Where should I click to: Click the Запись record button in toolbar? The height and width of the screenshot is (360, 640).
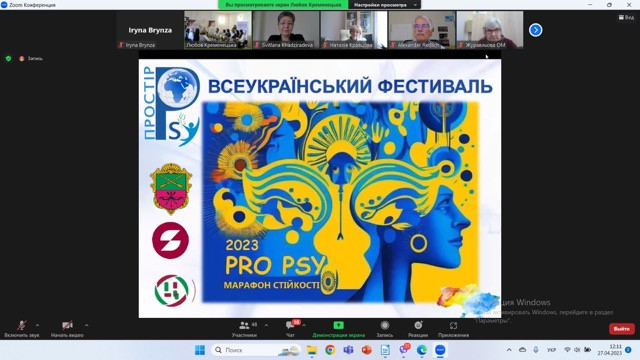384,329
